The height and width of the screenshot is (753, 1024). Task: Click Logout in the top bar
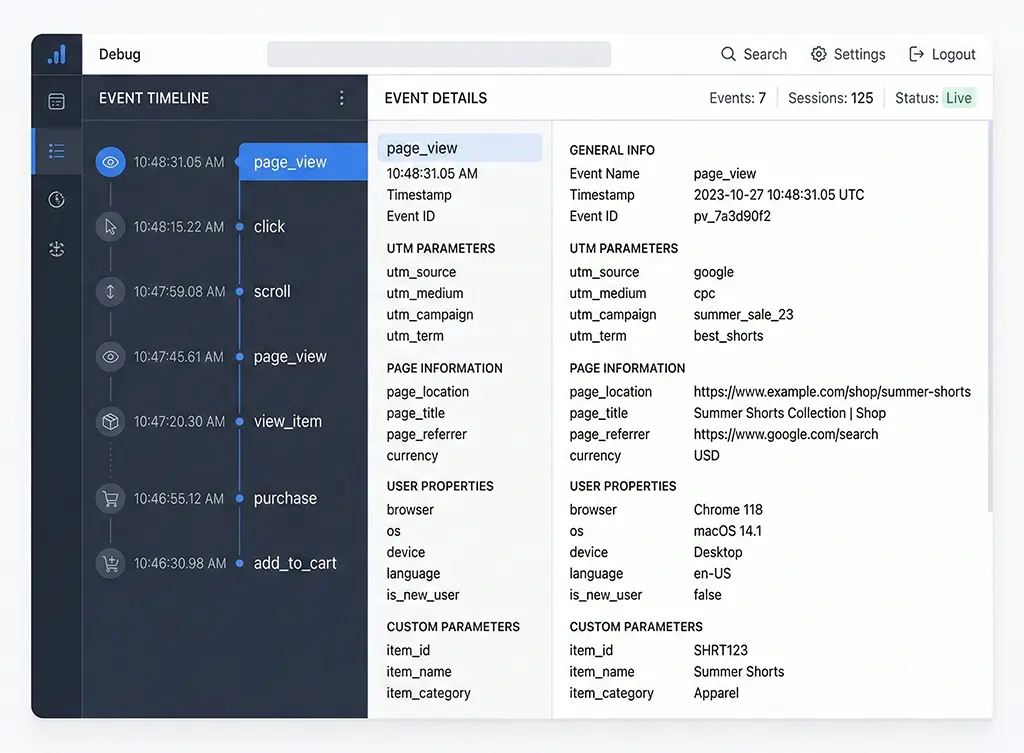point(942,54)
